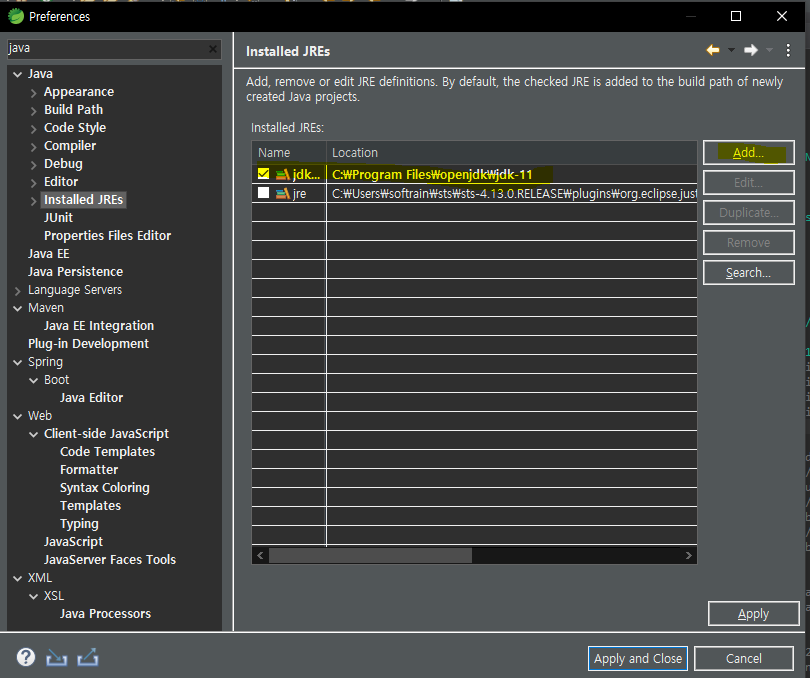Open the back history dropdown arrow
The height and width of the screenshot is (678, 810).
click(731, 50)
